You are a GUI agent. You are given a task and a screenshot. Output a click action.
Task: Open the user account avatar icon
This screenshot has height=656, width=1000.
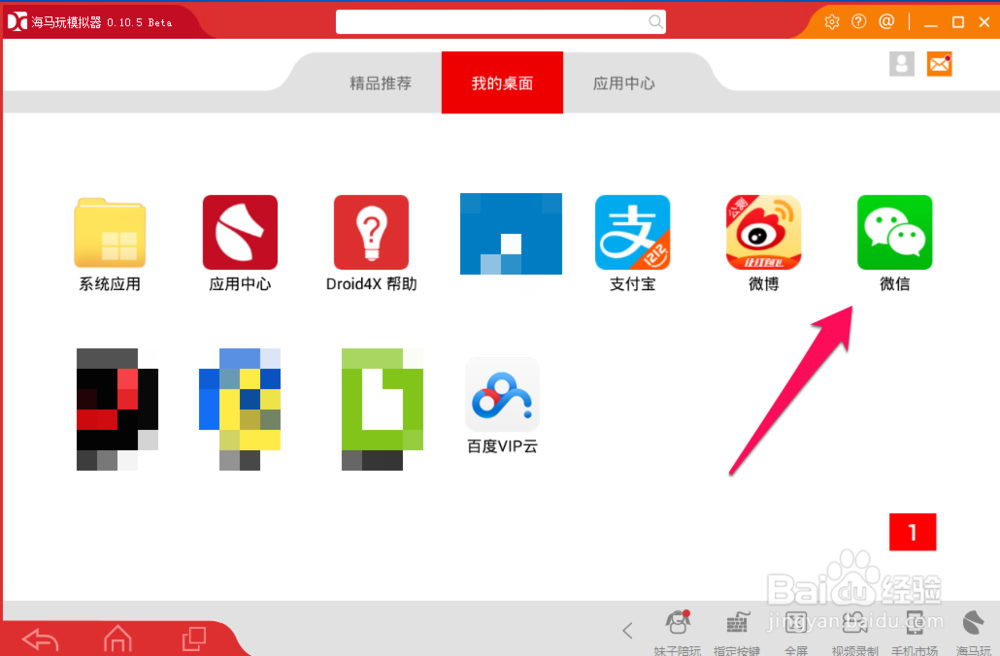click(902, 64)
